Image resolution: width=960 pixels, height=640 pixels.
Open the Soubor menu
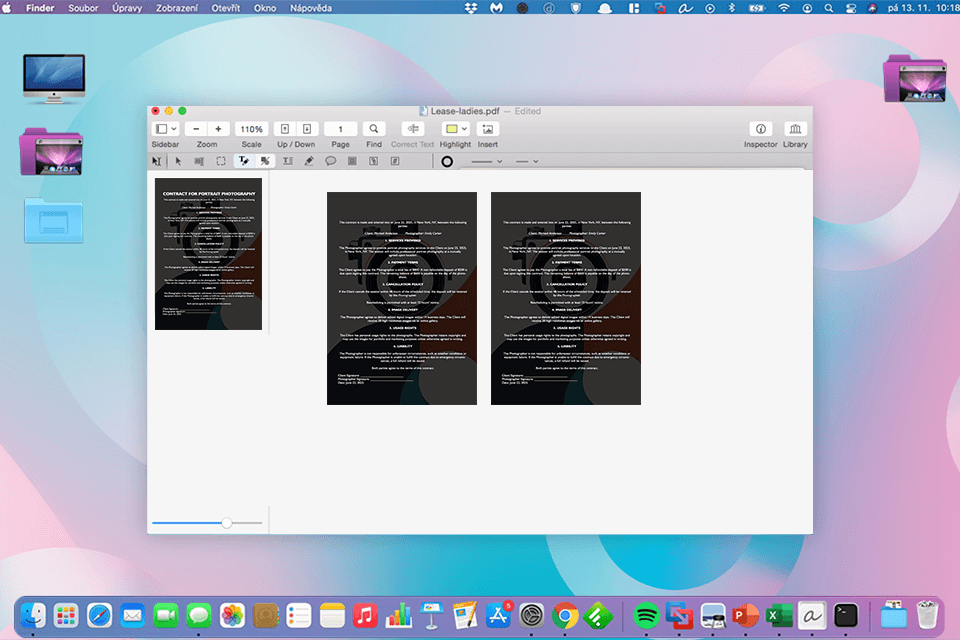pos(83,8)
